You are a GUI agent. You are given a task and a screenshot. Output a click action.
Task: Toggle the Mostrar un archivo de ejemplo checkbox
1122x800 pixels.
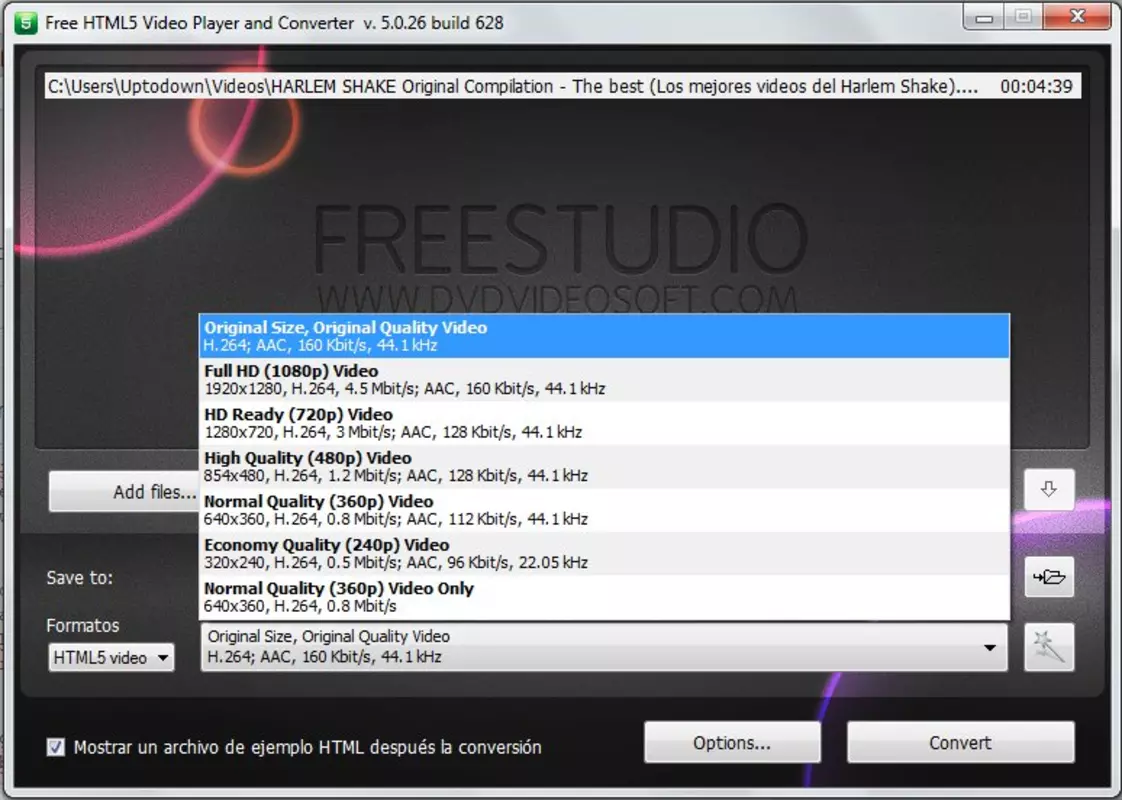pos(56,747)
